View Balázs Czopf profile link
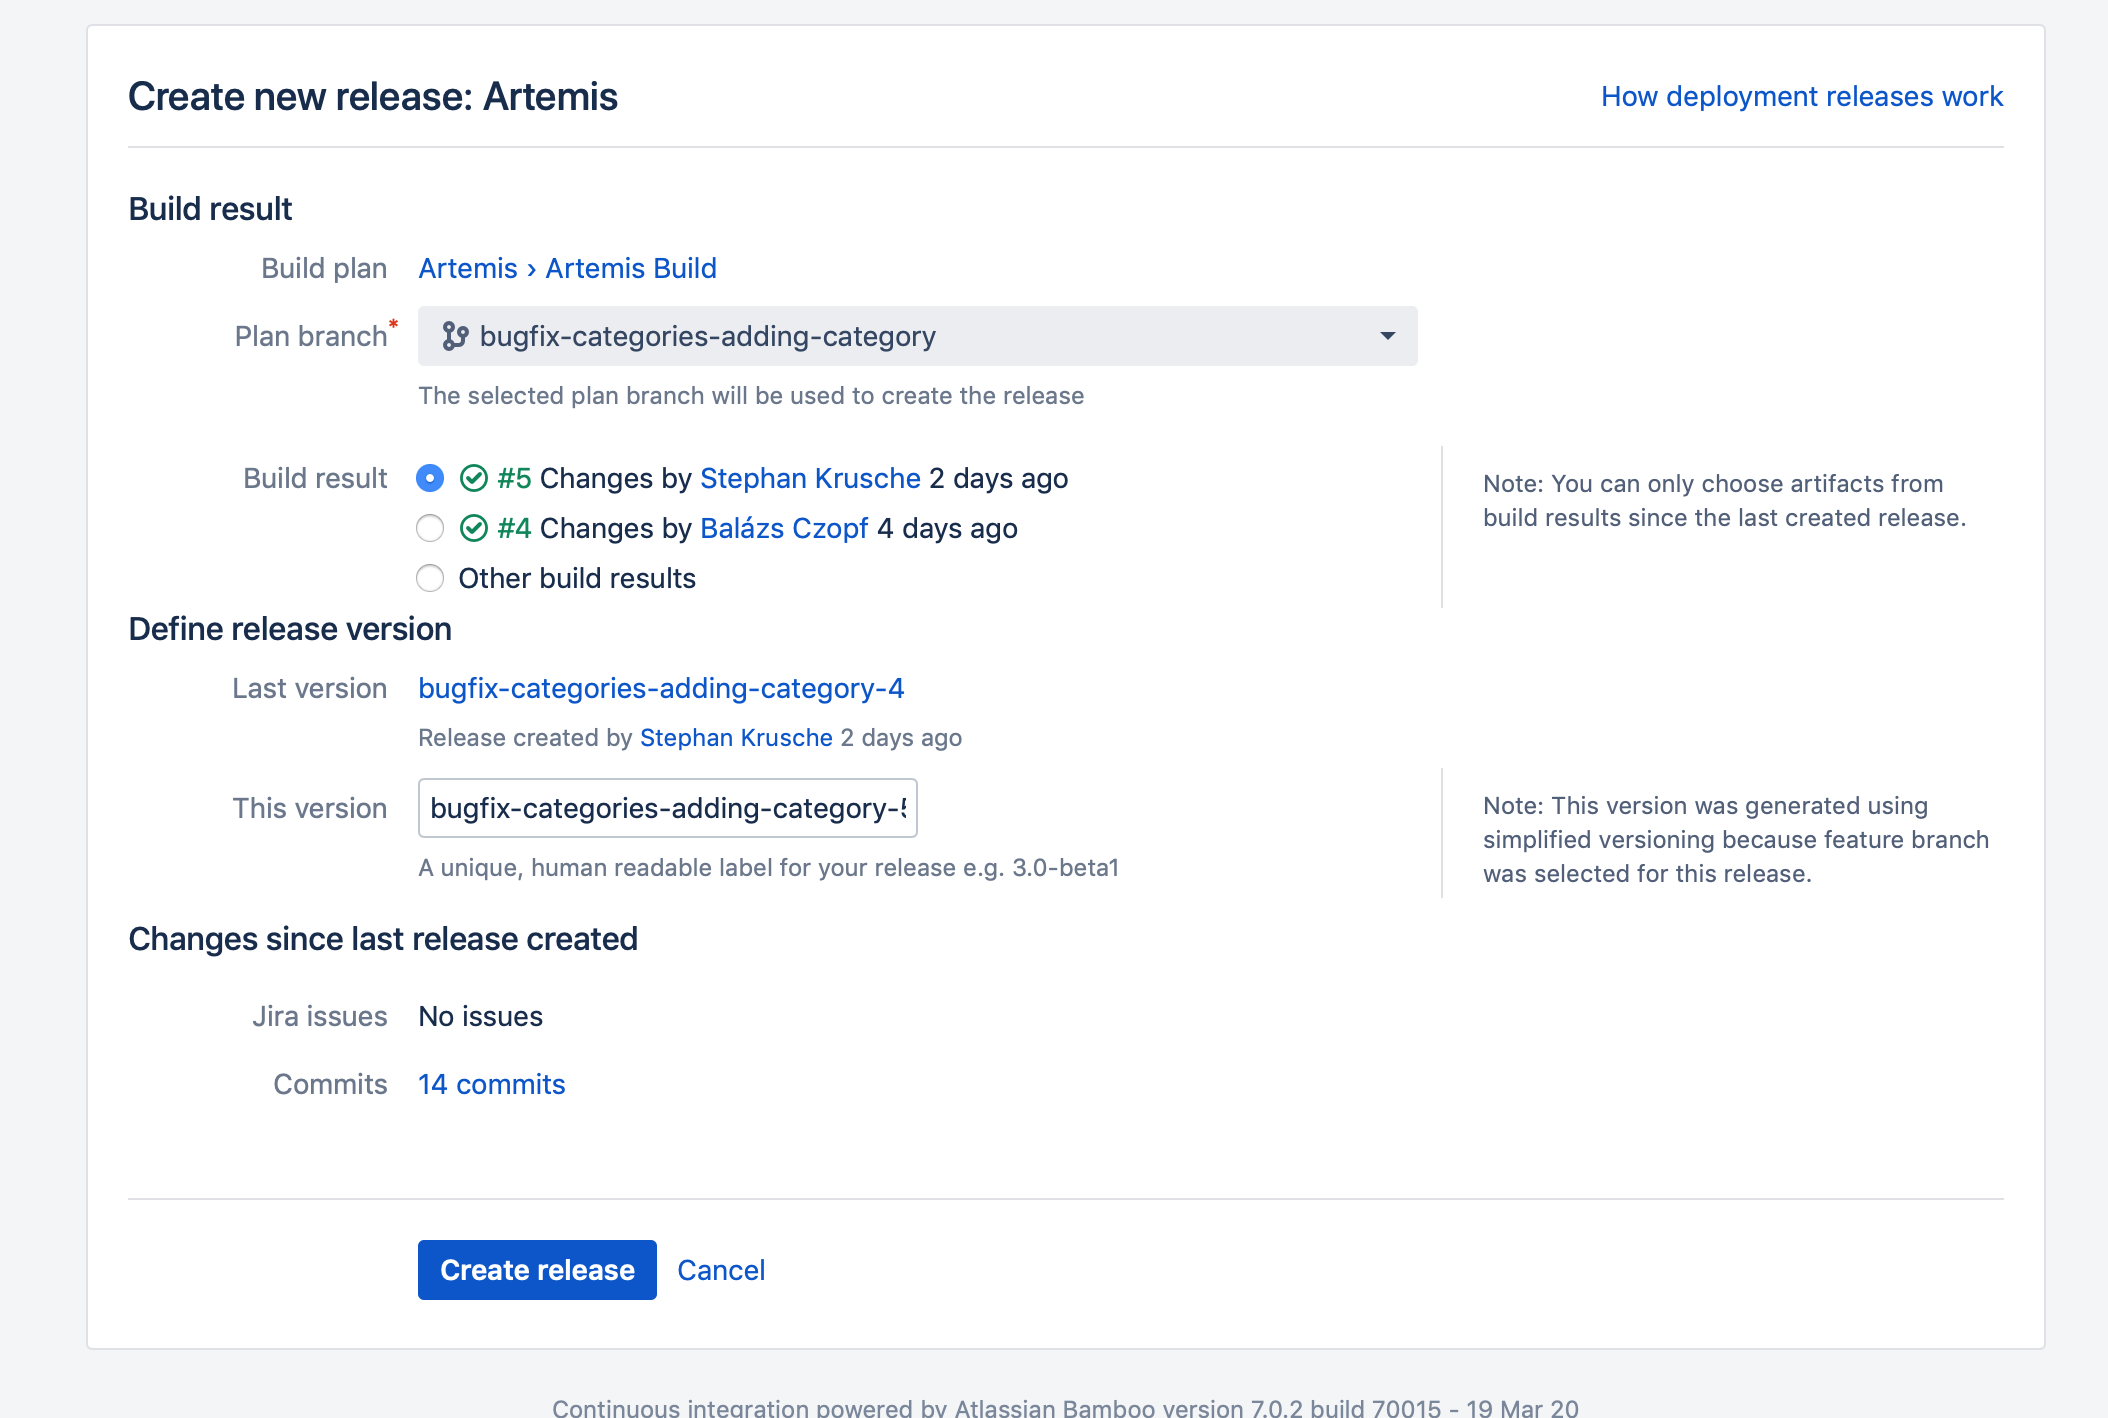The image size is (2108, 1418). pos(784,528)
